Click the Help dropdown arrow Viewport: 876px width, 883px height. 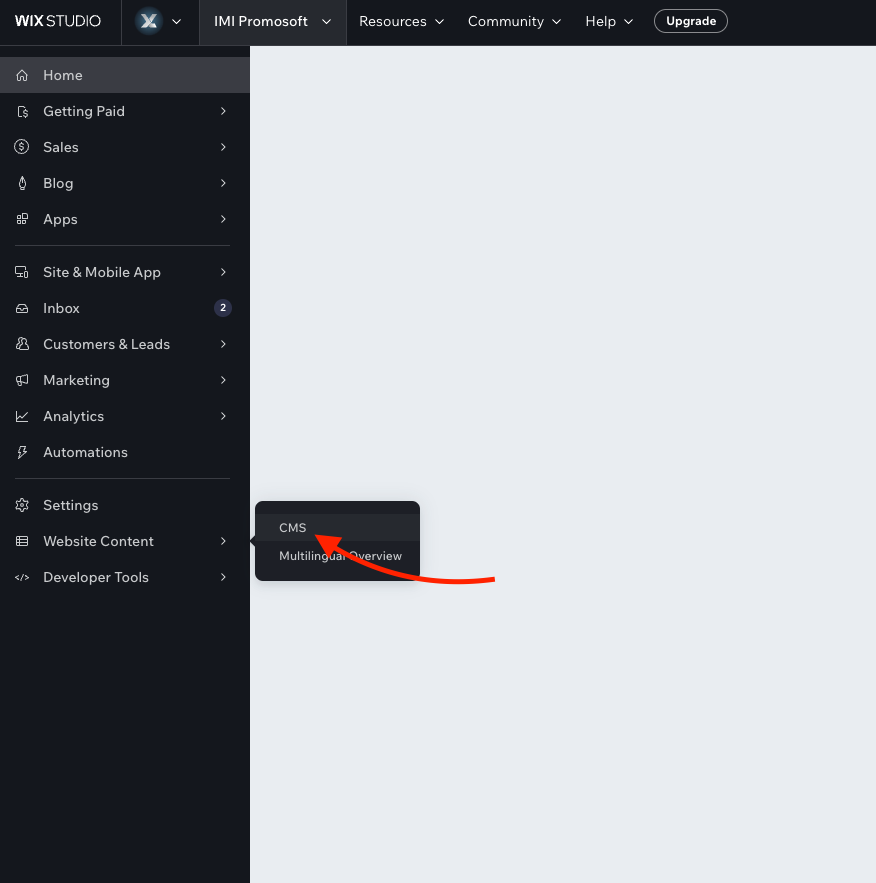(x=629, y=22)
